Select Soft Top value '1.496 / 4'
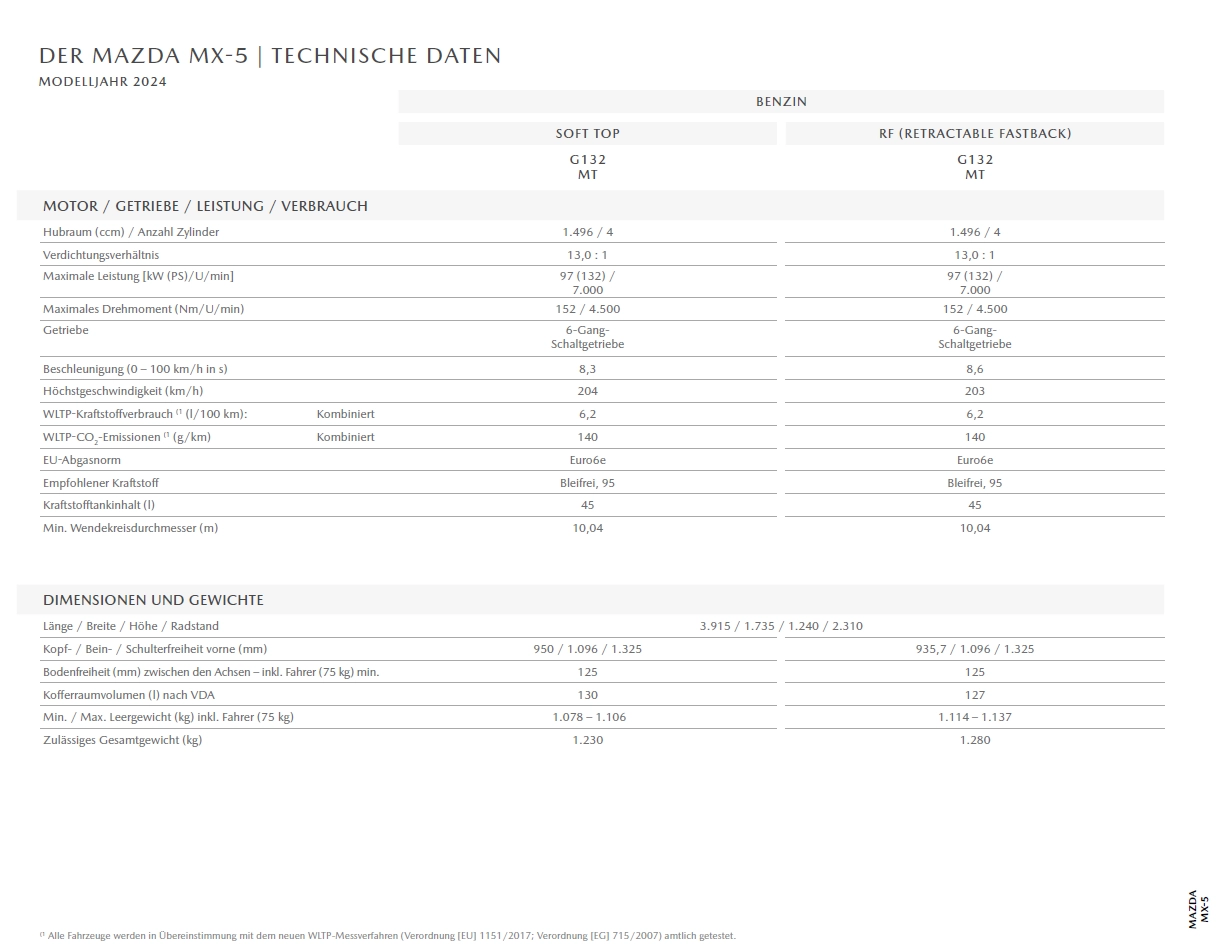 588,232
